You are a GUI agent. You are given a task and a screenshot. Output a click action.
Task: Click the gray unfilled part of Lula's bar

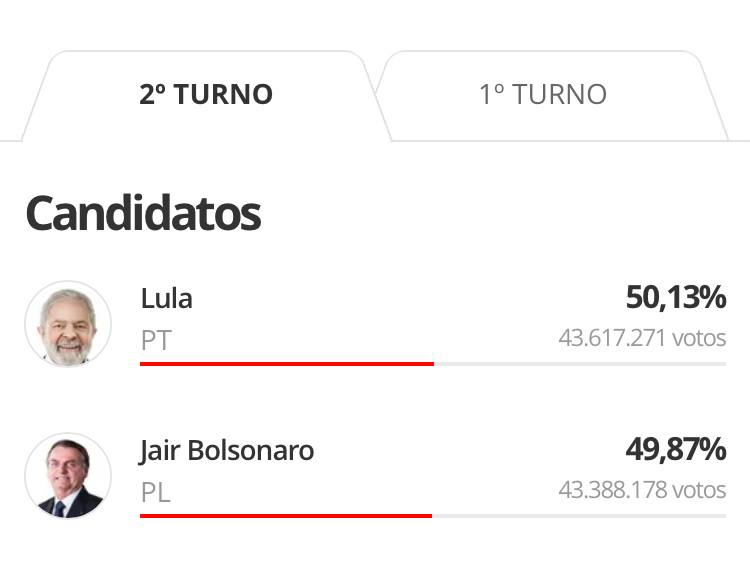point(580,364)
